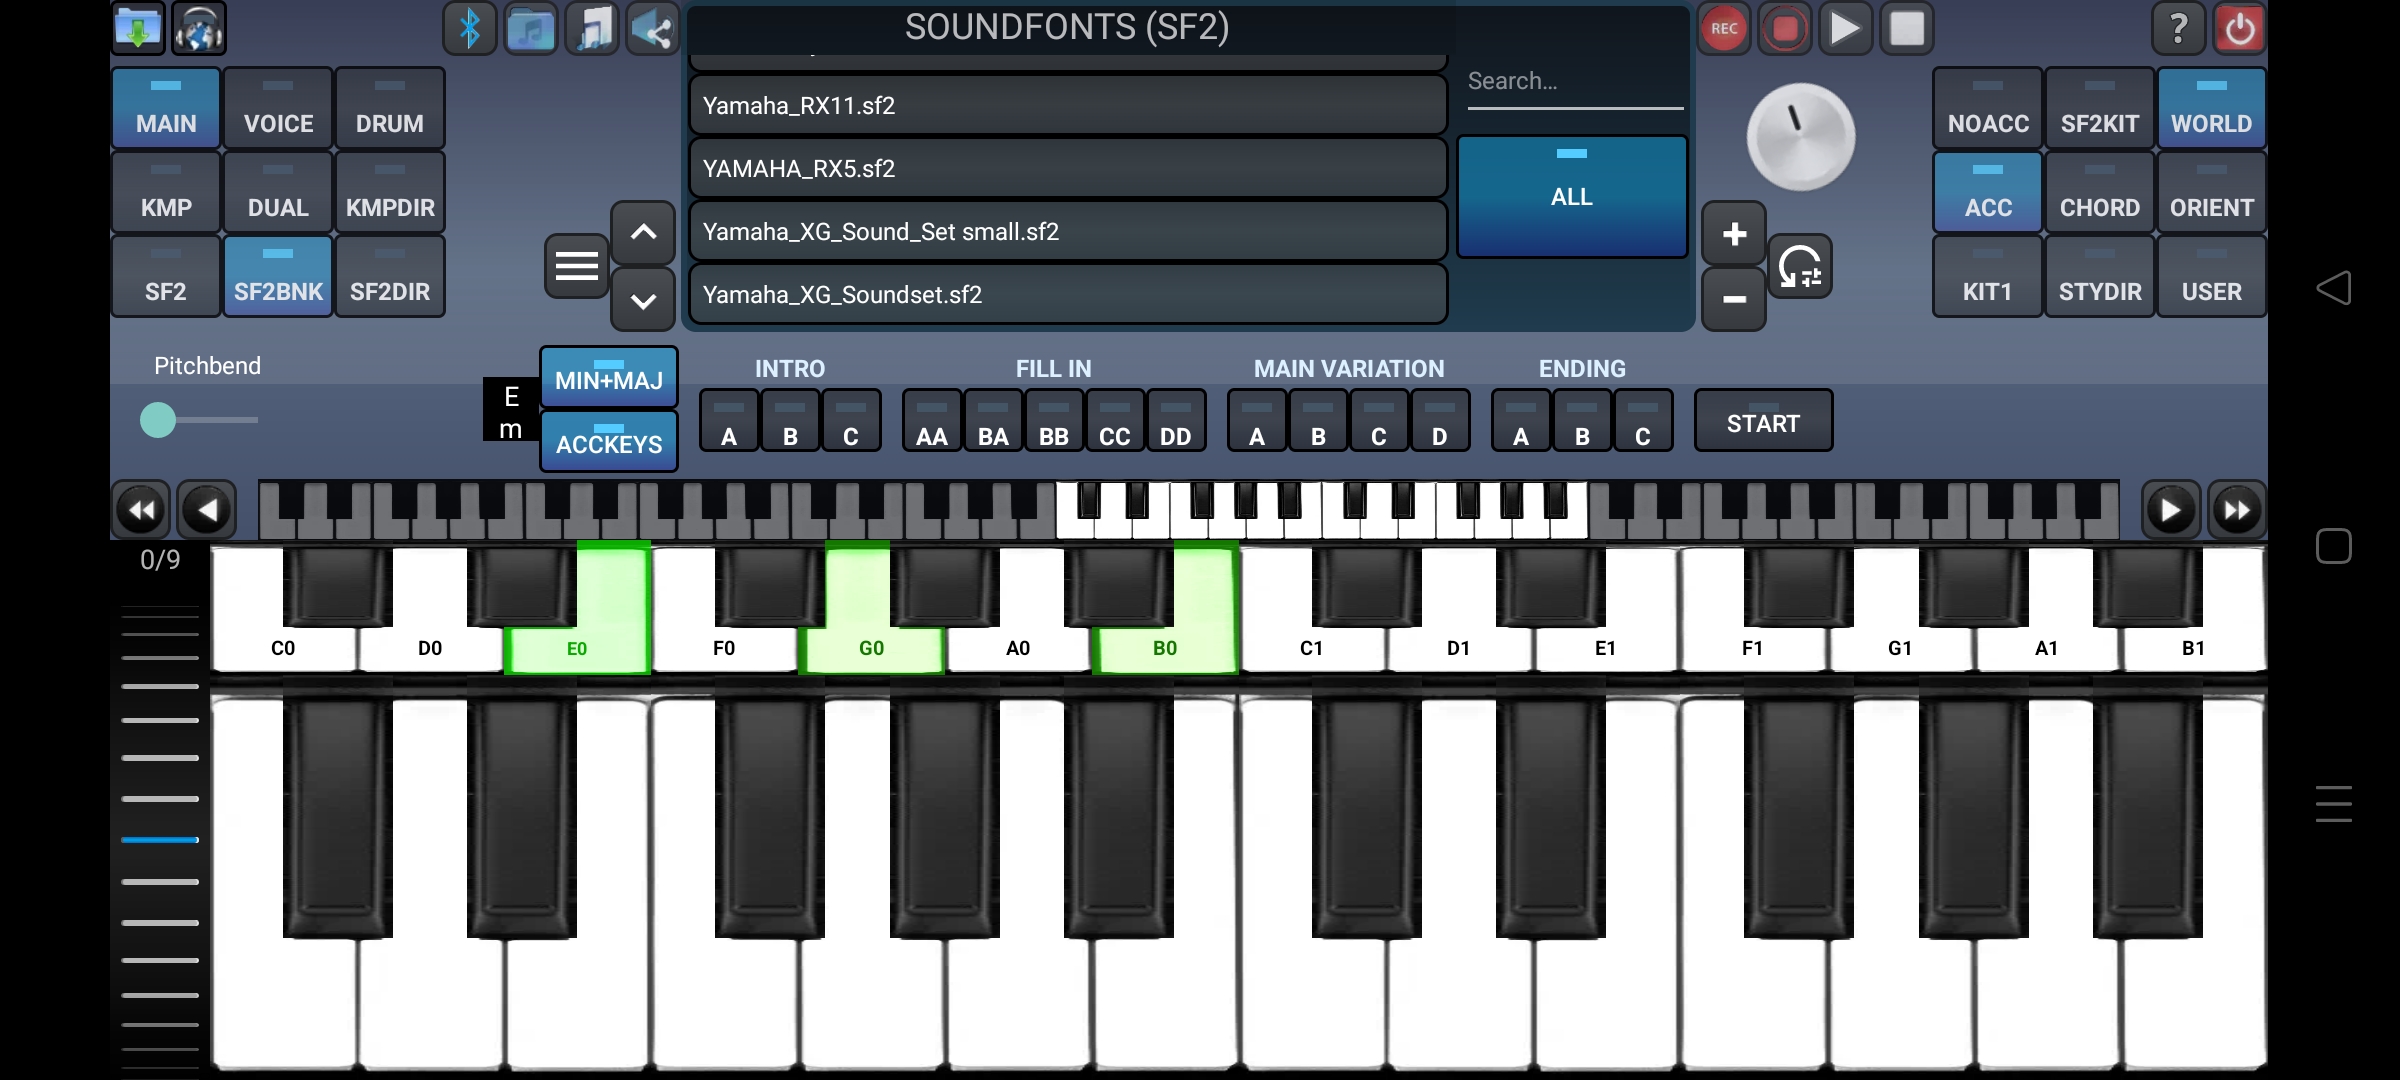This screenshot has height=1080, width=2400.
Task: Open the help question mark icon
Action: [2178, 29]
